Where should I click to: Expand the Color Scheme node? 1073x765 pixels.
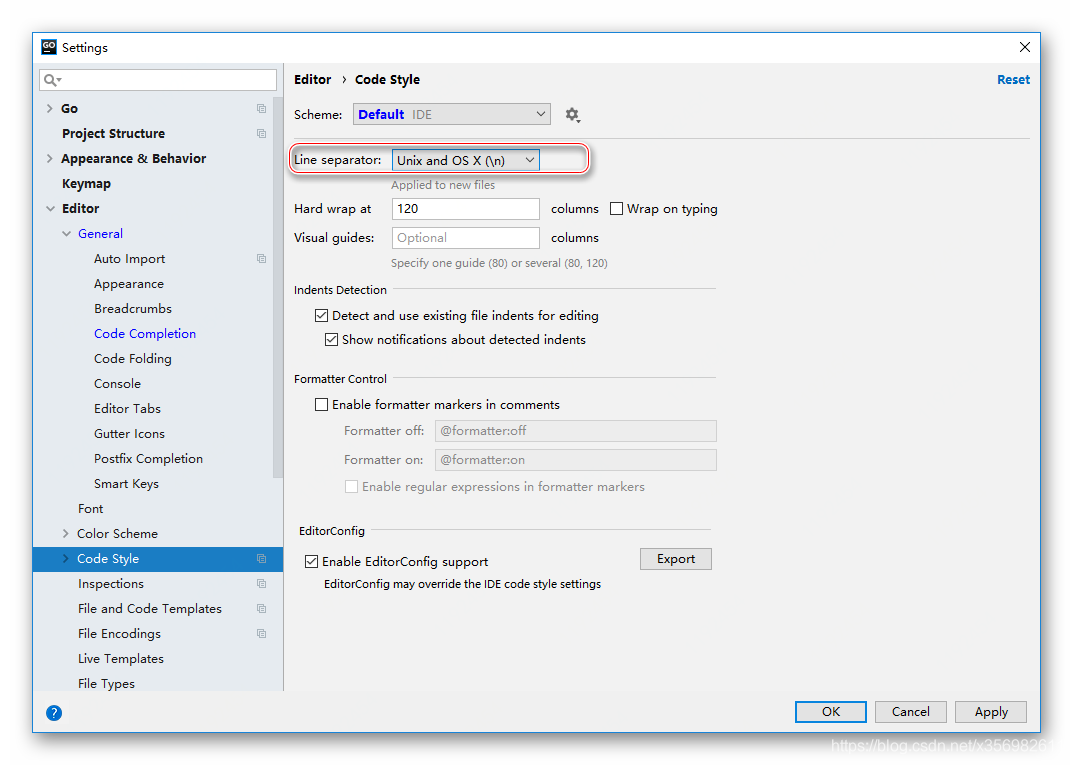(x=66, y=533)
